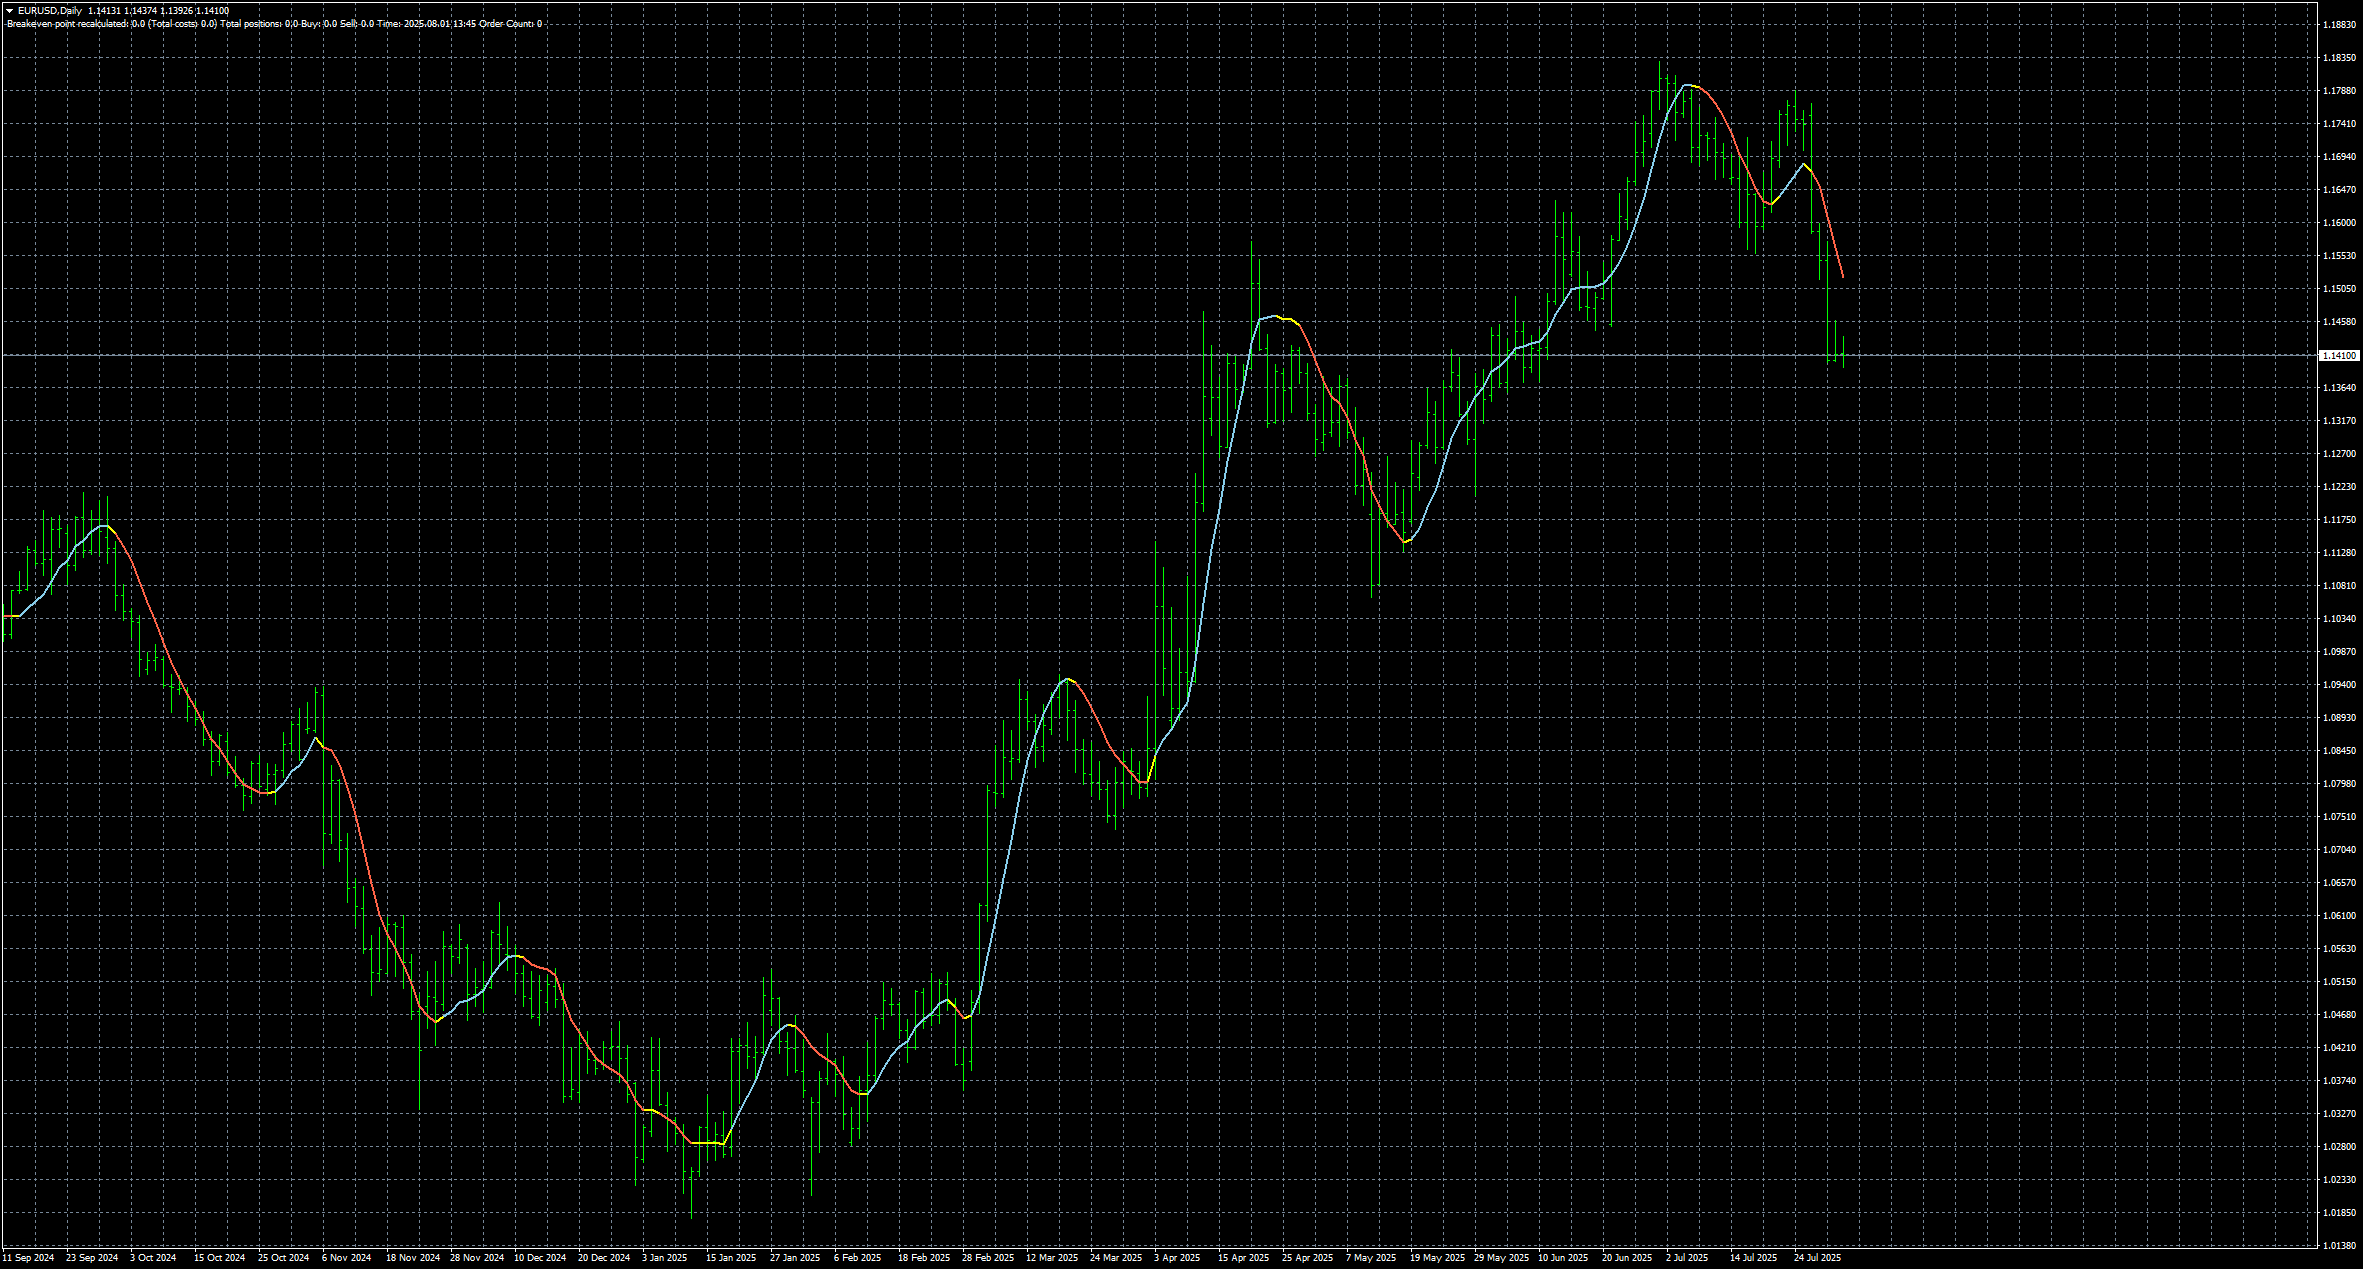Click the EURUSD,Daily chart title text
2363x1269 pixels.
click(50, 11)
